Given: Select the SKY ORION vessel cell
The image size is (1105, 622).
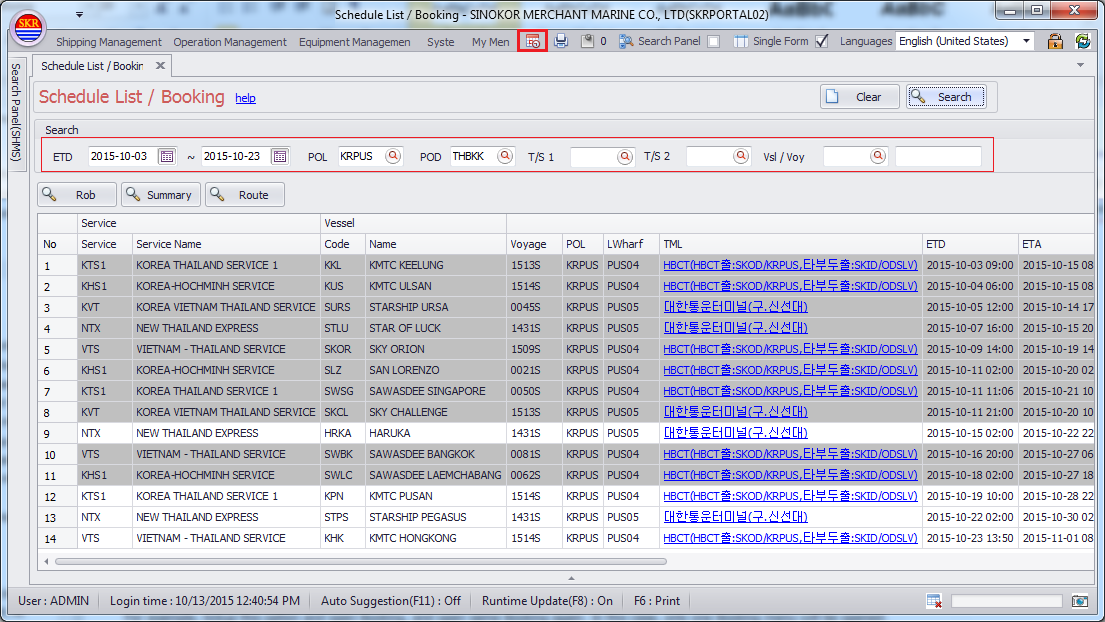Looking at the screenshot, I should (436, 349).
